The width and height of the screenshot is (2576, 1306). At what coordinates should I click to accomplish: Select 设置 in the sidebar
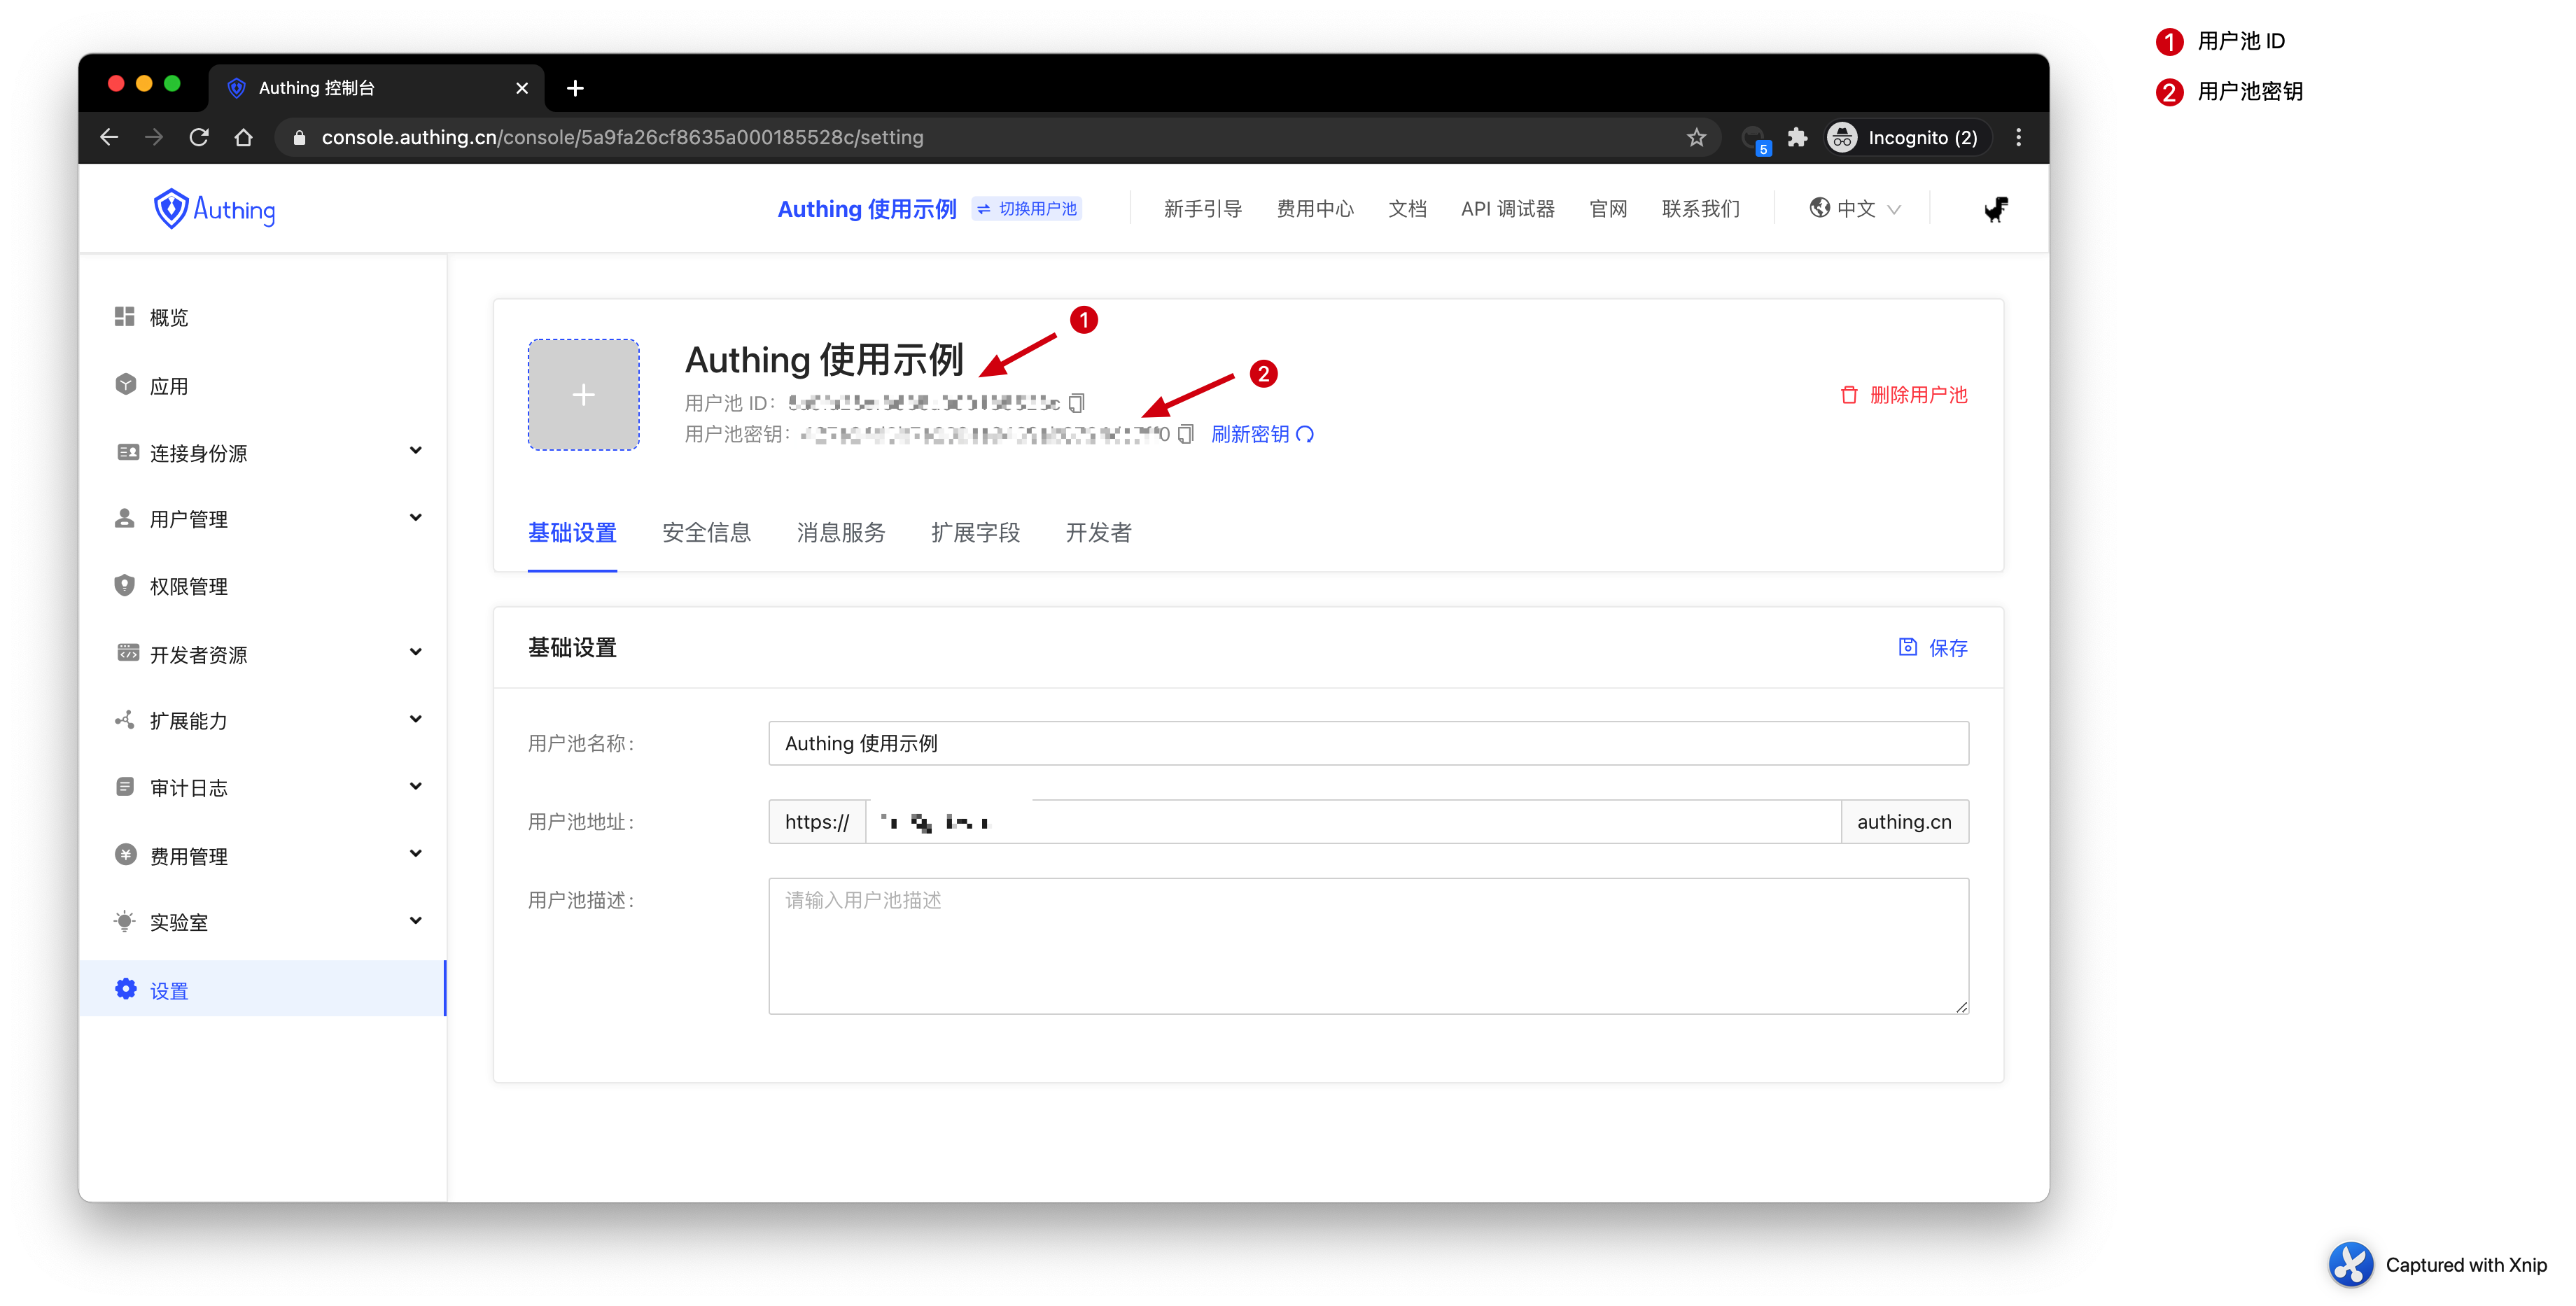pyautogui.click(x=262, y=990)
